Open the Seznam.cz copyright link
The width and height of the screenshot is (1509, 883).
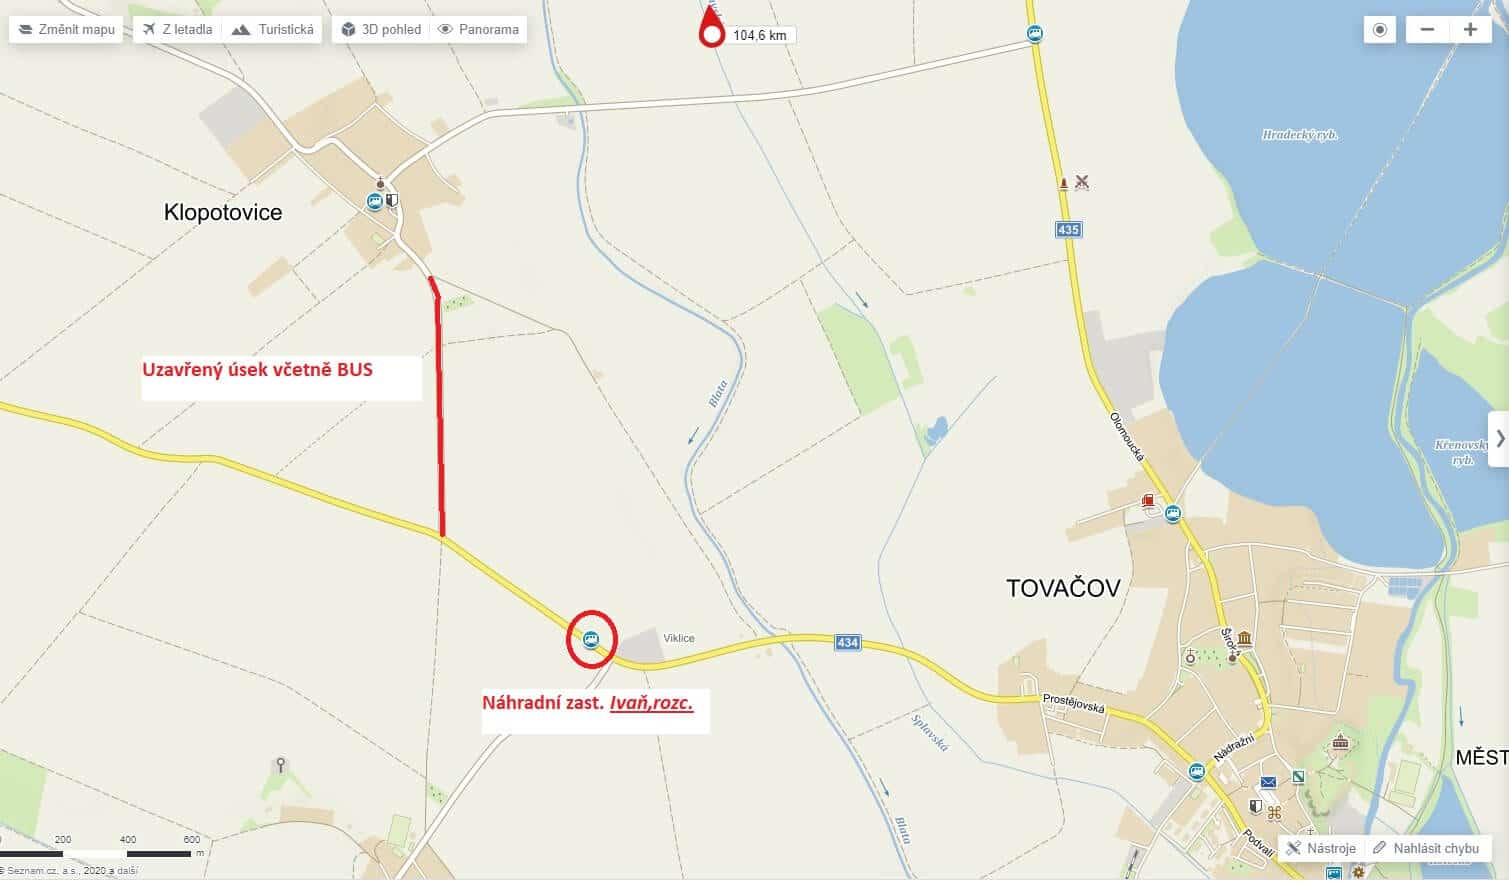coord(70,871)
